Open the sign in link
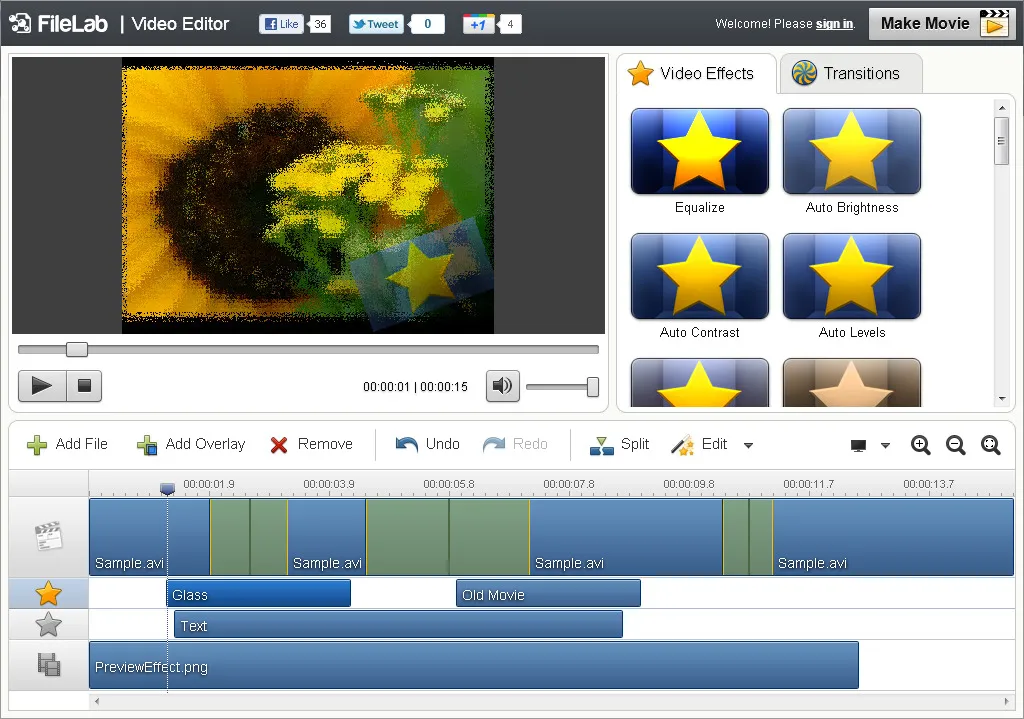Viewport: 1024px width, 719px height. click(834, 23)
